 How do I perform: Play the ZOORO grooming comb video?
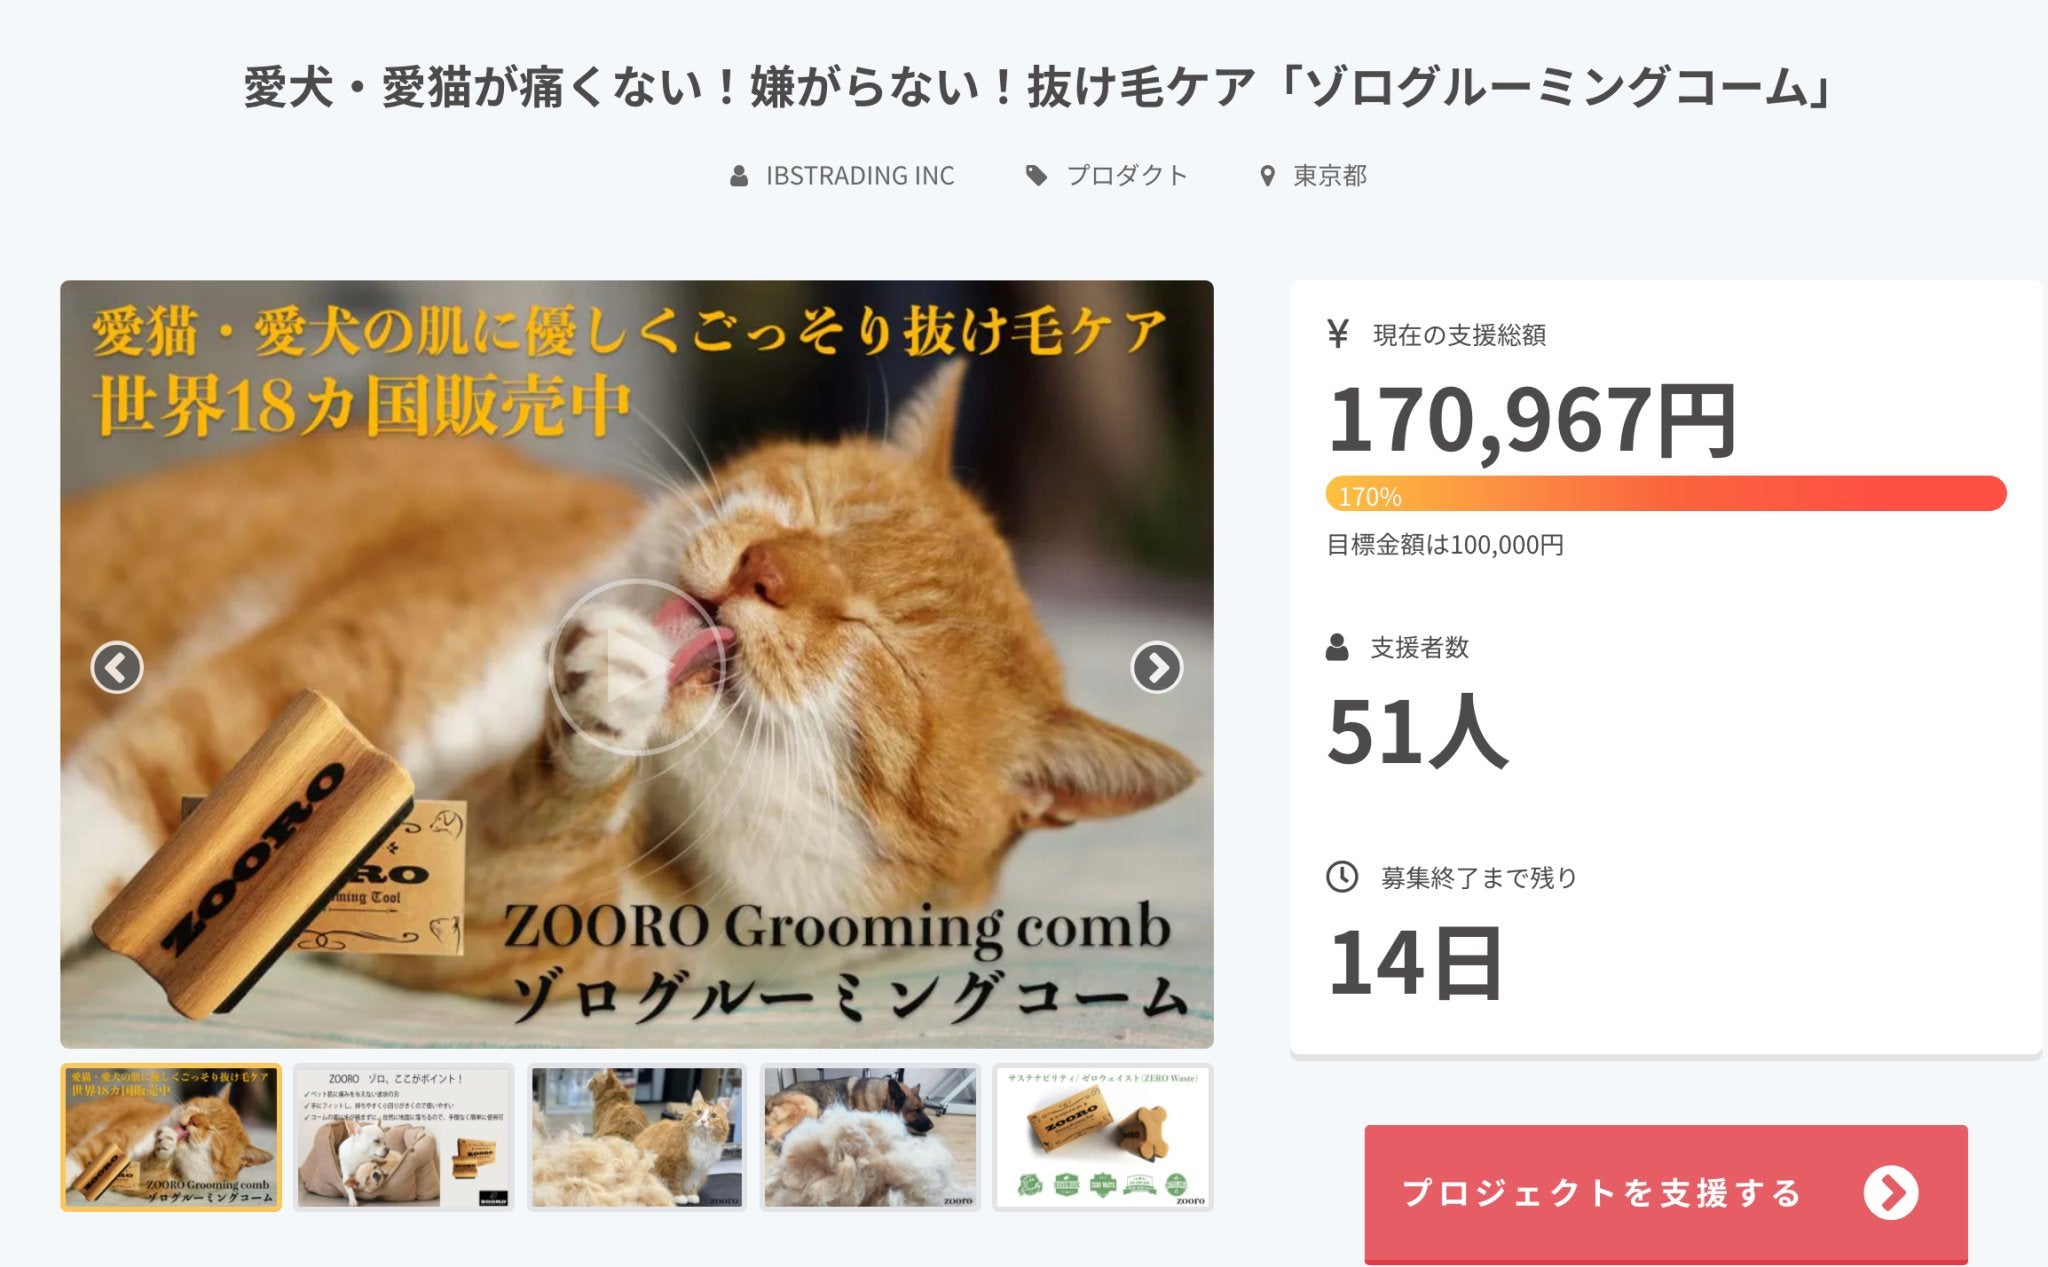point(637,666)
